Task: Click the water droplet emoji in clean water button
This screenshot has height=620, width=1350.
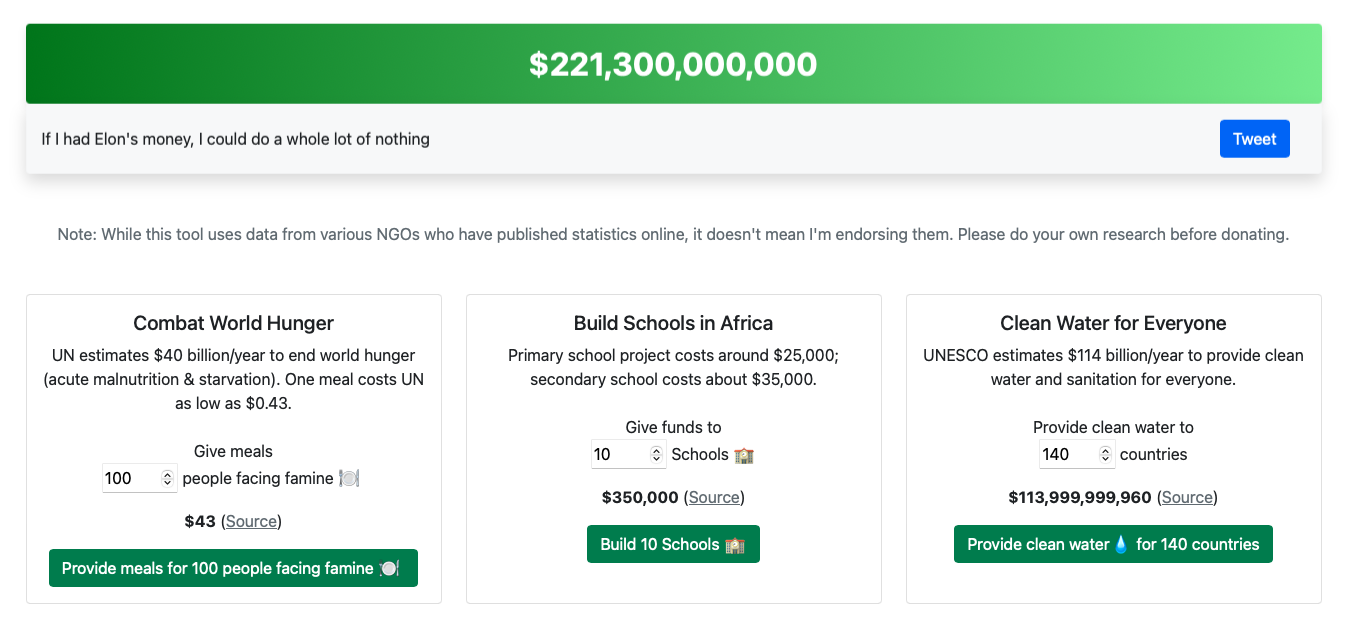Action: tap(1121, 544)
